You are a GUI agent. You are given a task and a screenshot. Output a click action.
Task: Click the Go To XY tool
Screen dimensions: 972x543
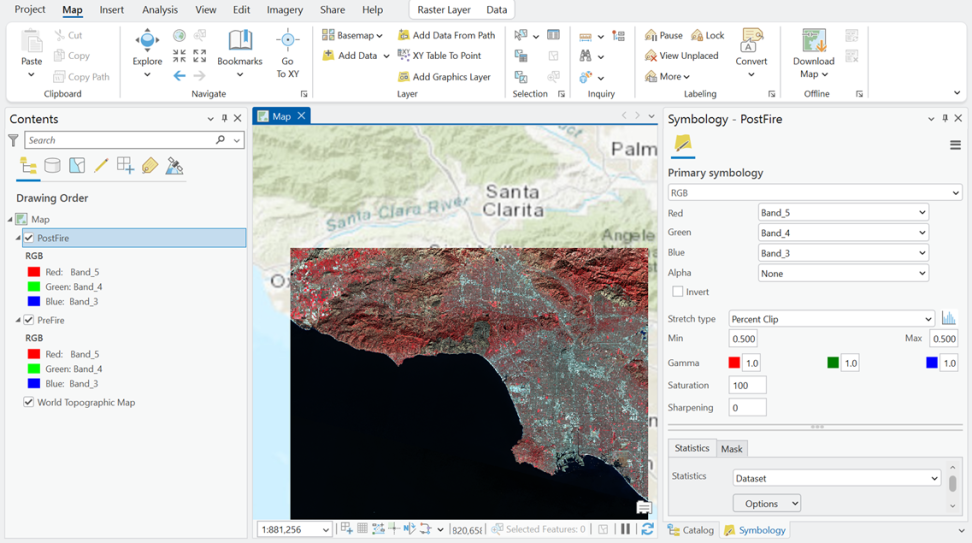288,53
